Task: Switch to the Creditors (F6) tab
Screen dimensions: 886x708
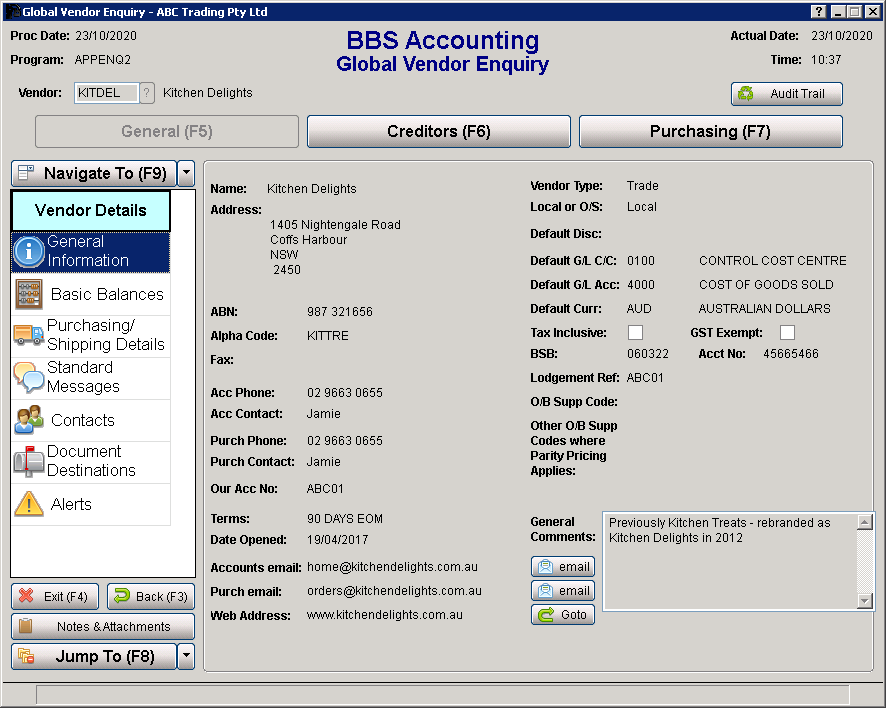Action: [x=438, y=131]
